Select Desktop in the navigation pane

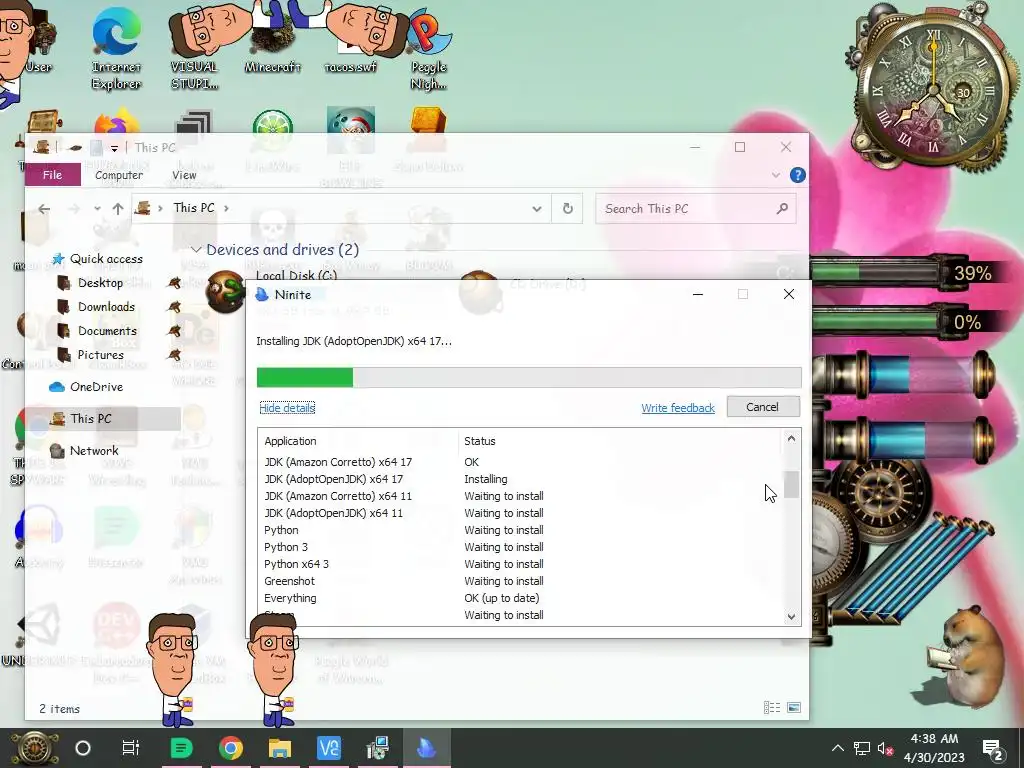pyautogui.click(x=100, y=283)
